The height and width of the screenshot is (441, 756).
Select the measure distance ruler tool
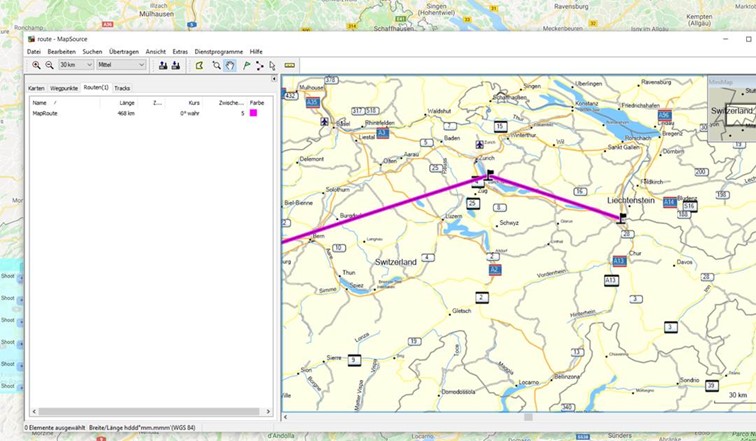click(x=290, y=65)
